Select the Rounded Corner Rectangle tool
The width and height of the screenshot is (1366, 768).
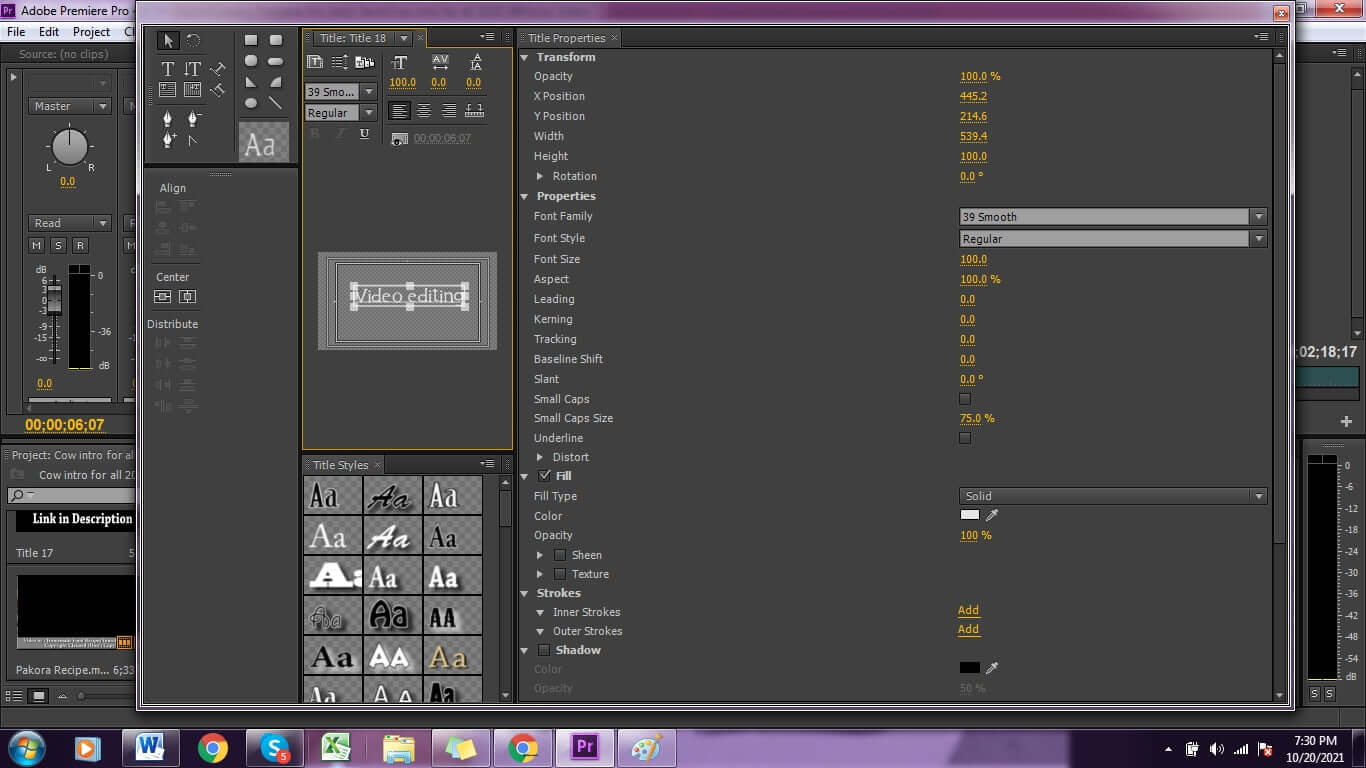tap(276, 40)
